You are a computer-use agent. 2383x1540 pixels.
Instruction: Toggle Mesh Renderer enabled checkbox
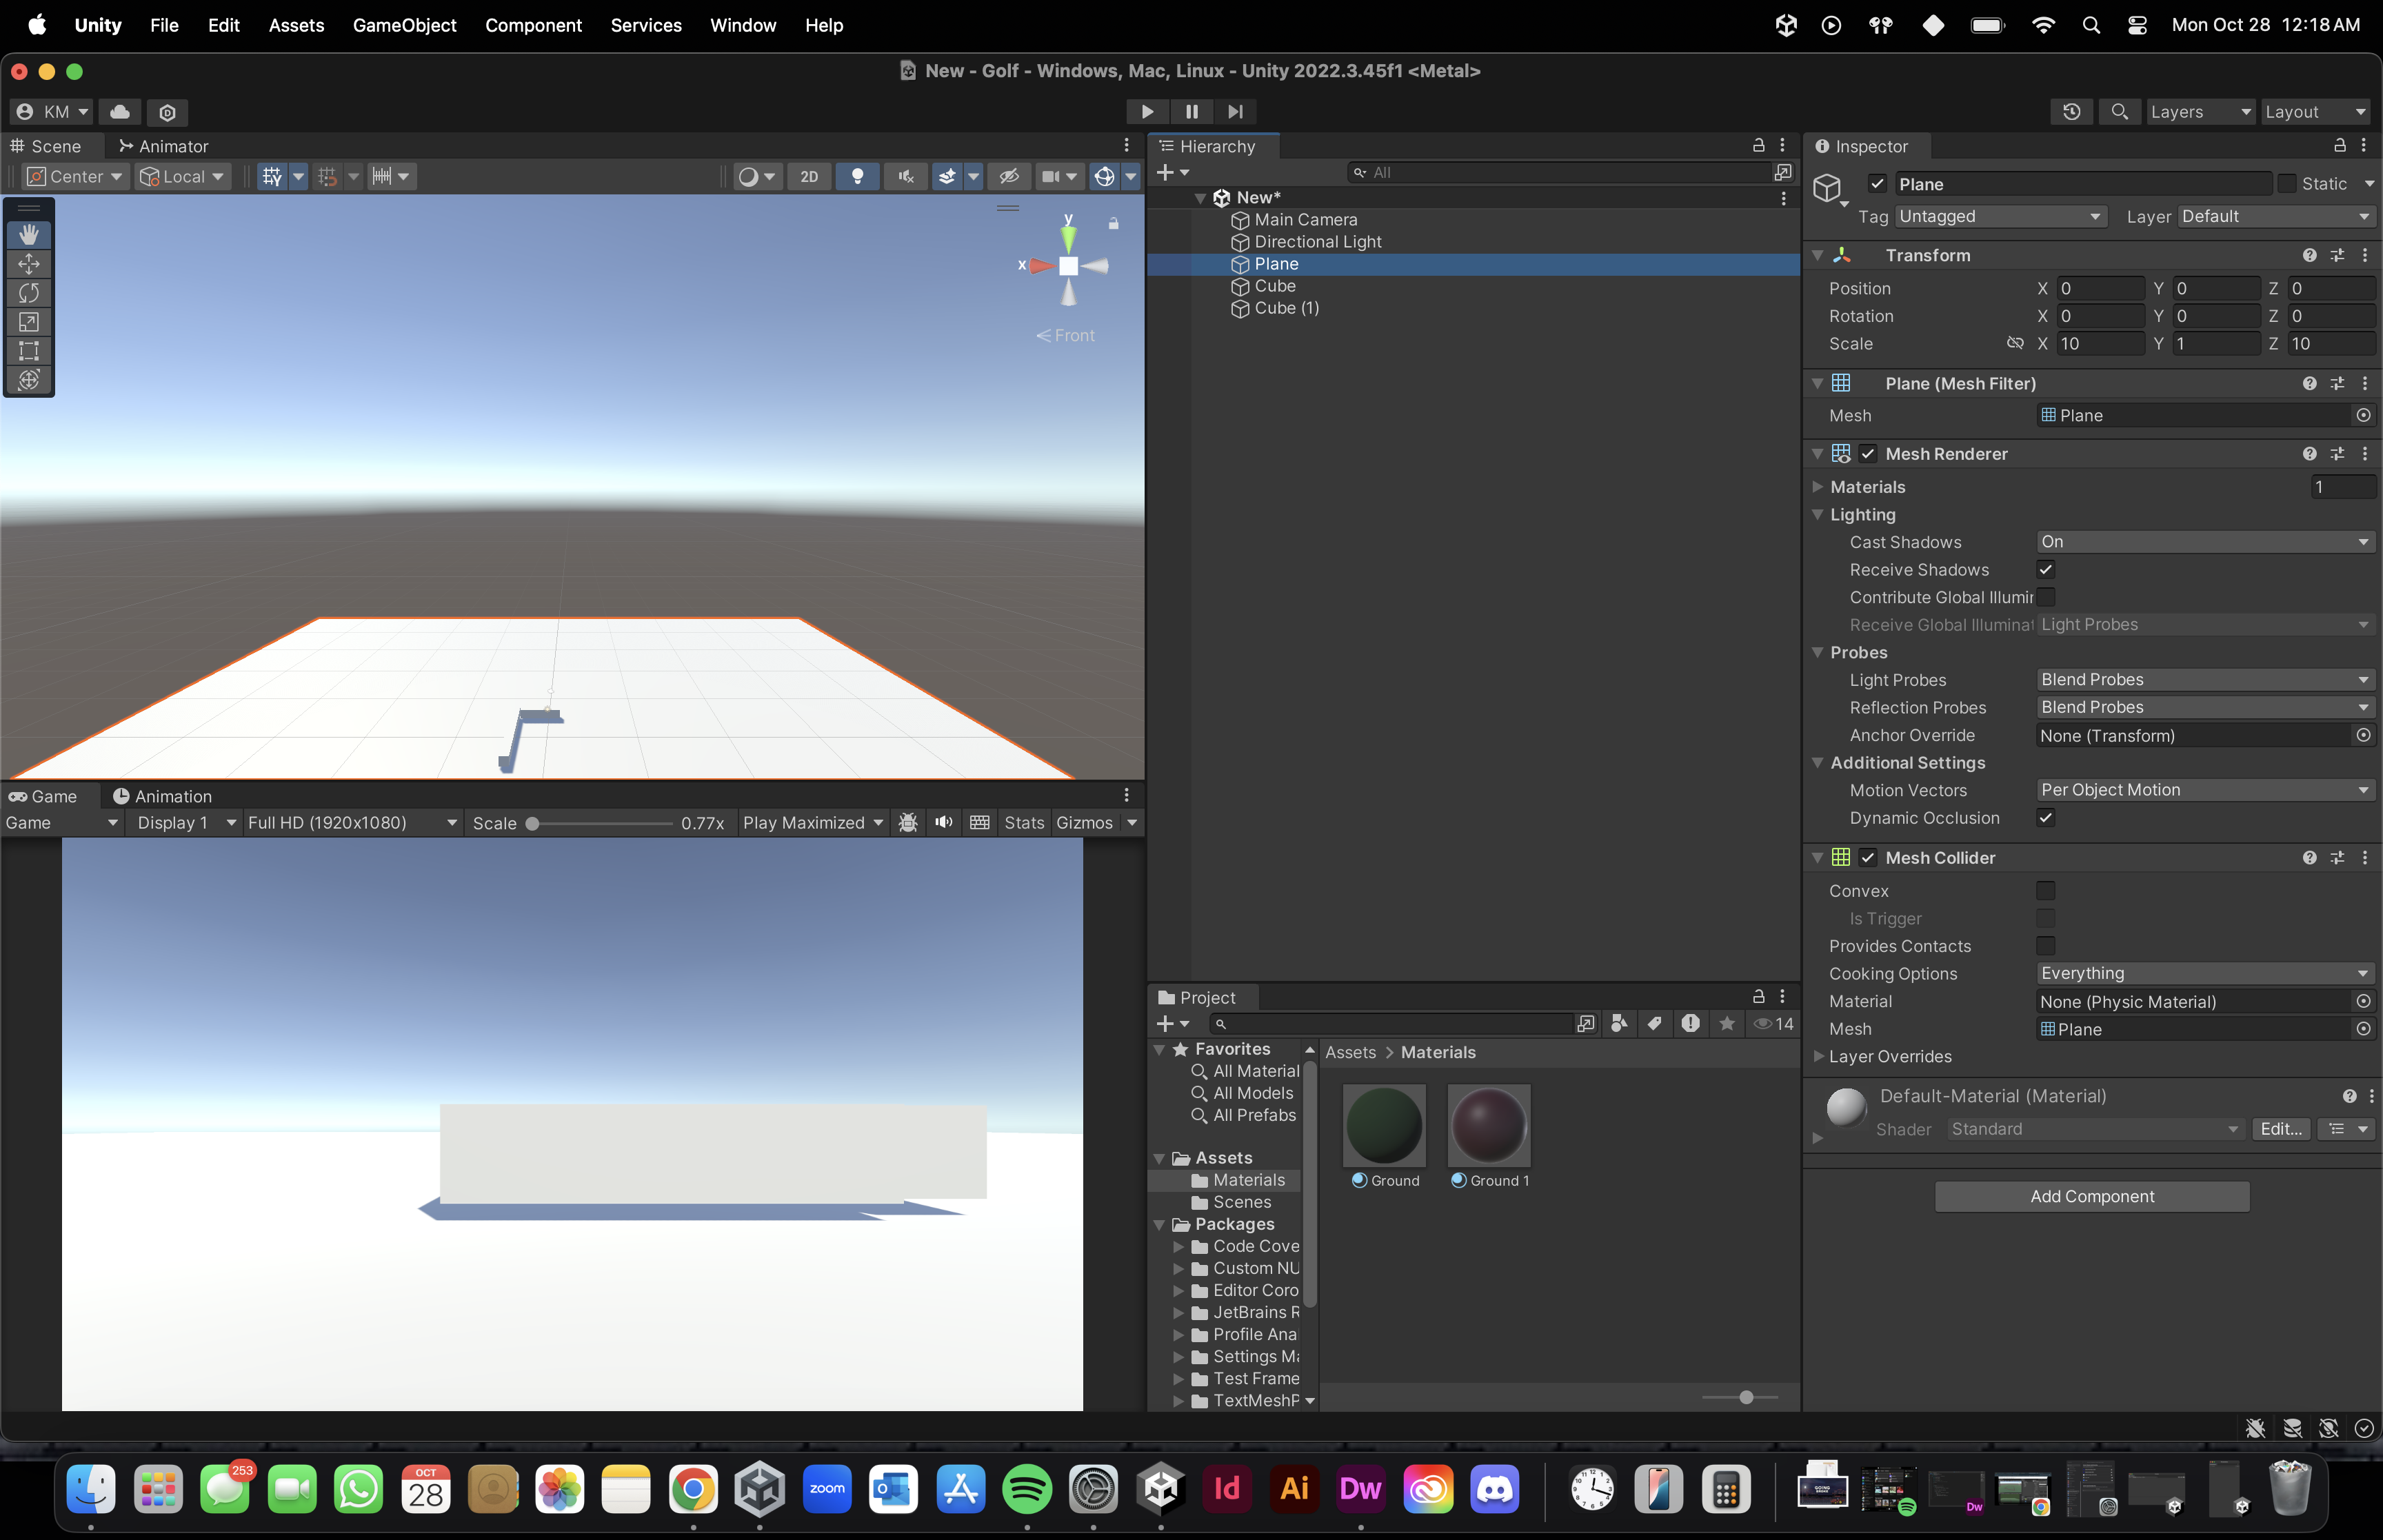[x=1868, y=453]
